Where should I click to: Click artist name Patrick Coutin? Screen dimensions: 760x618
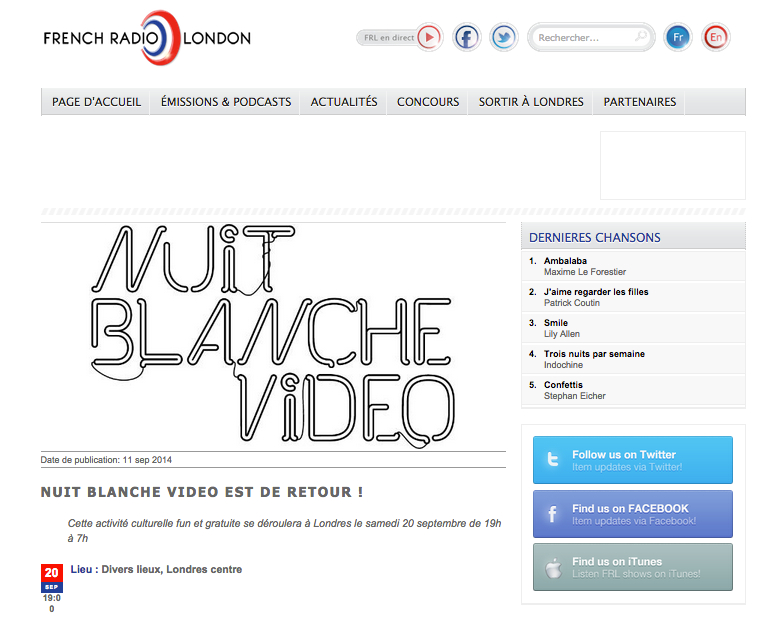571,303
